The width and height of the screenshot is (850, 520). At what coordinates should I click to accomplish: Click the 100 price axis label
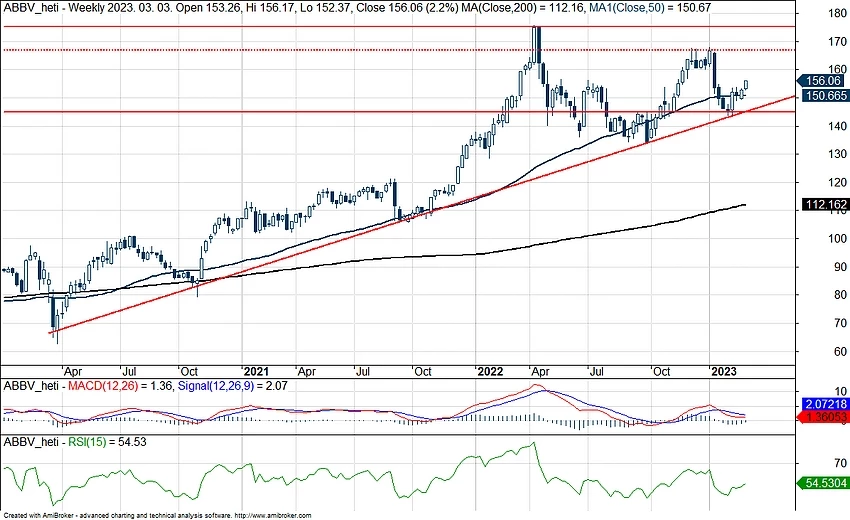(x=838, y=239)
